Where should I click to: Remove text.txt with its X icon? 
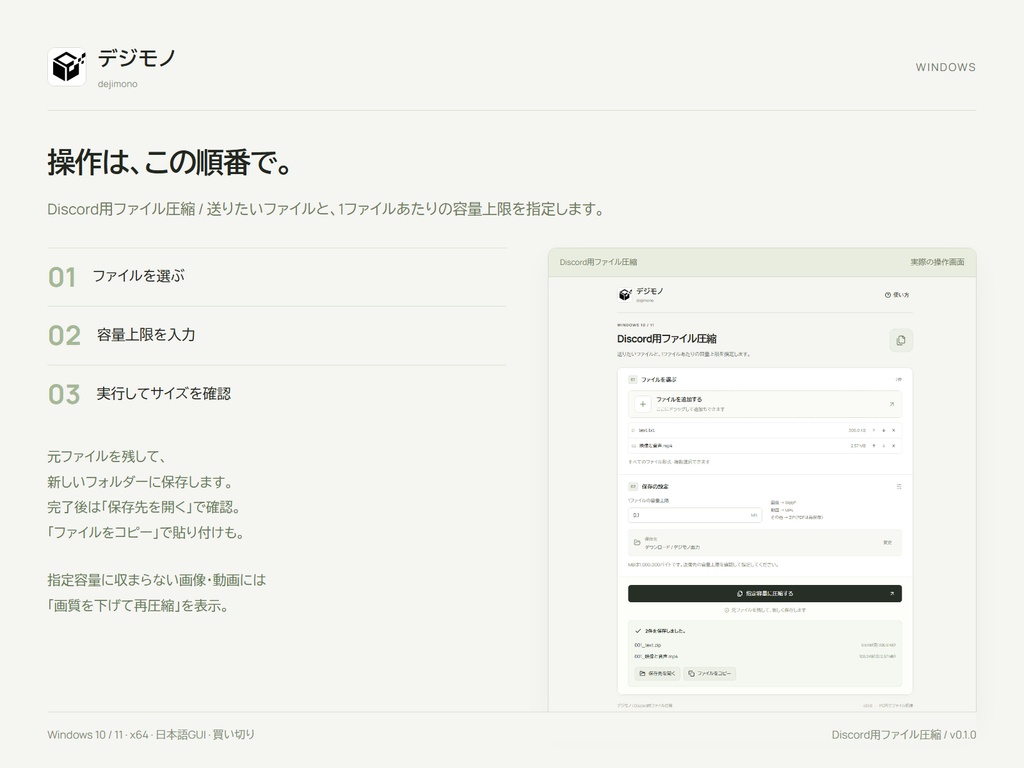coord(893,430)
